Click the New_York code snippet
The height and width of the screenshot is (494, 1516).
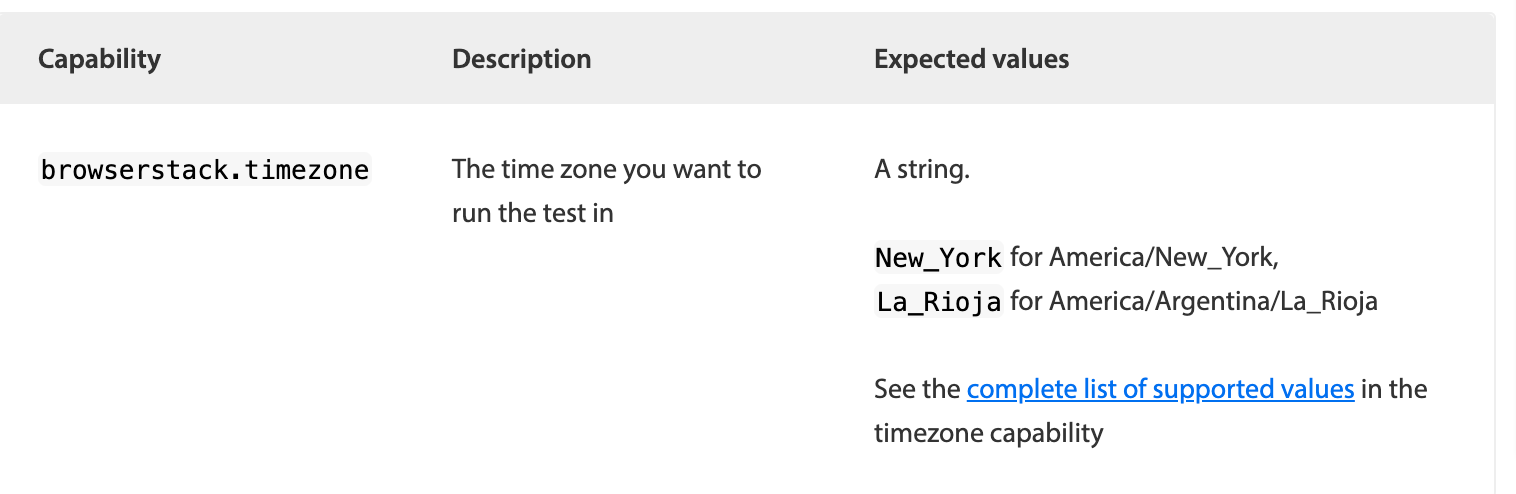coord(938,258)
